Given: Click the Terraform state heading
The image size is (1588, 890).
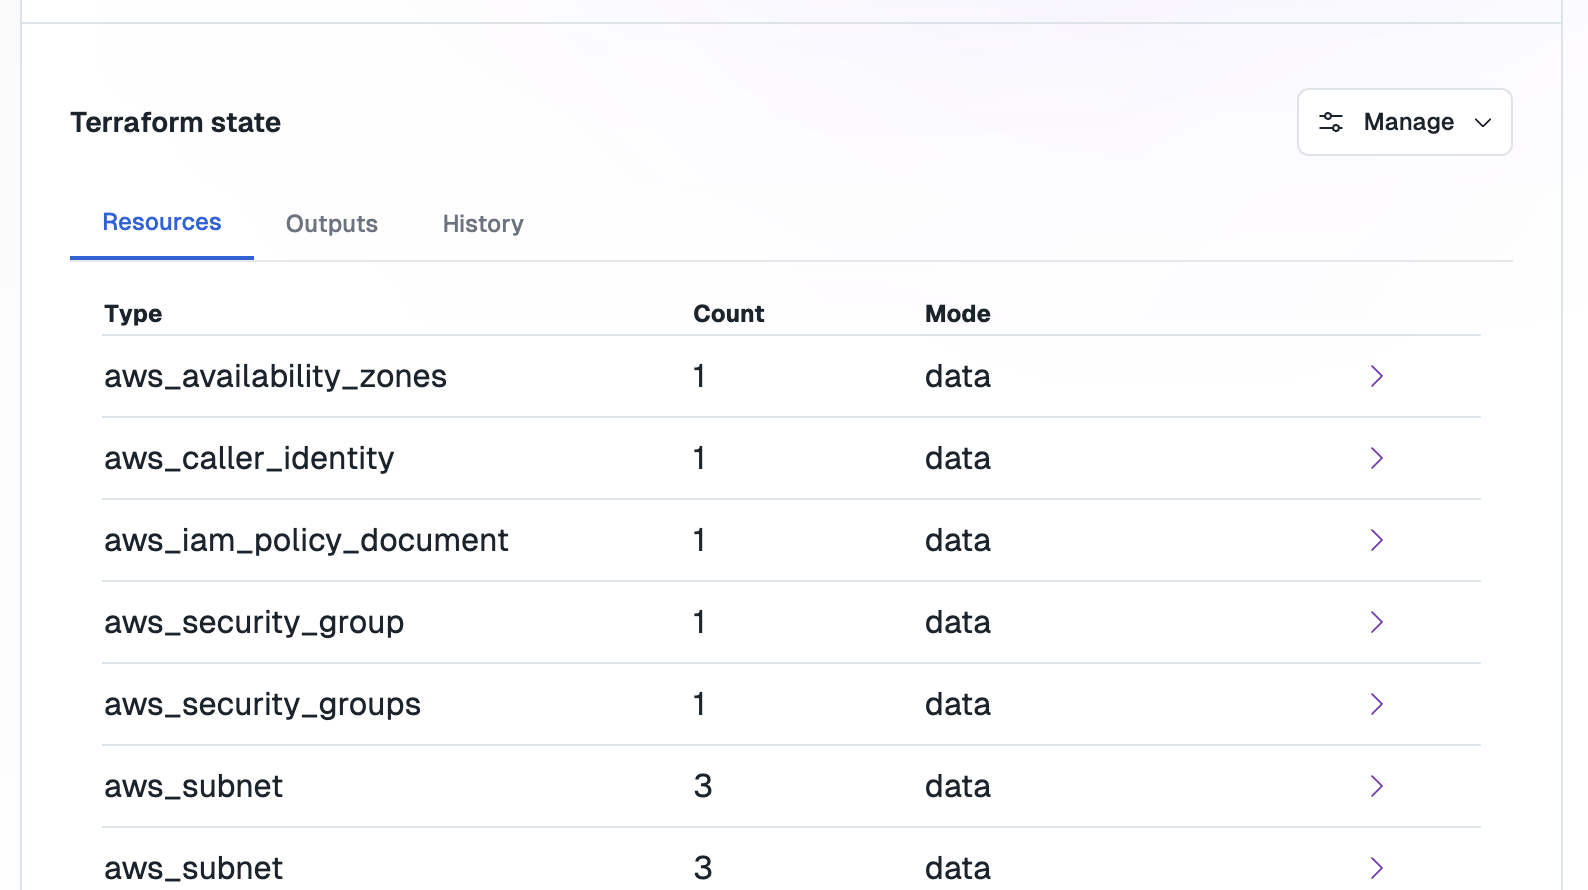Looking at the screenshot, I should [x=175, y=122].
